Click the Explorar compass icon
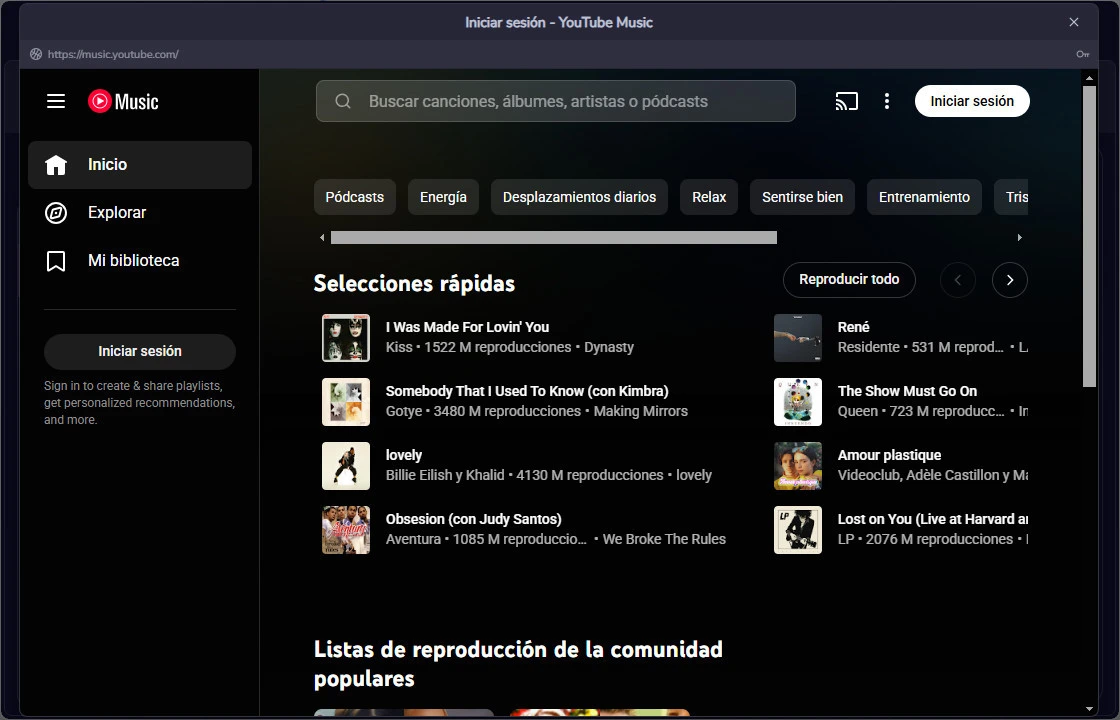Viewport: 1120px width, 720px height. [x=56, y=212]
